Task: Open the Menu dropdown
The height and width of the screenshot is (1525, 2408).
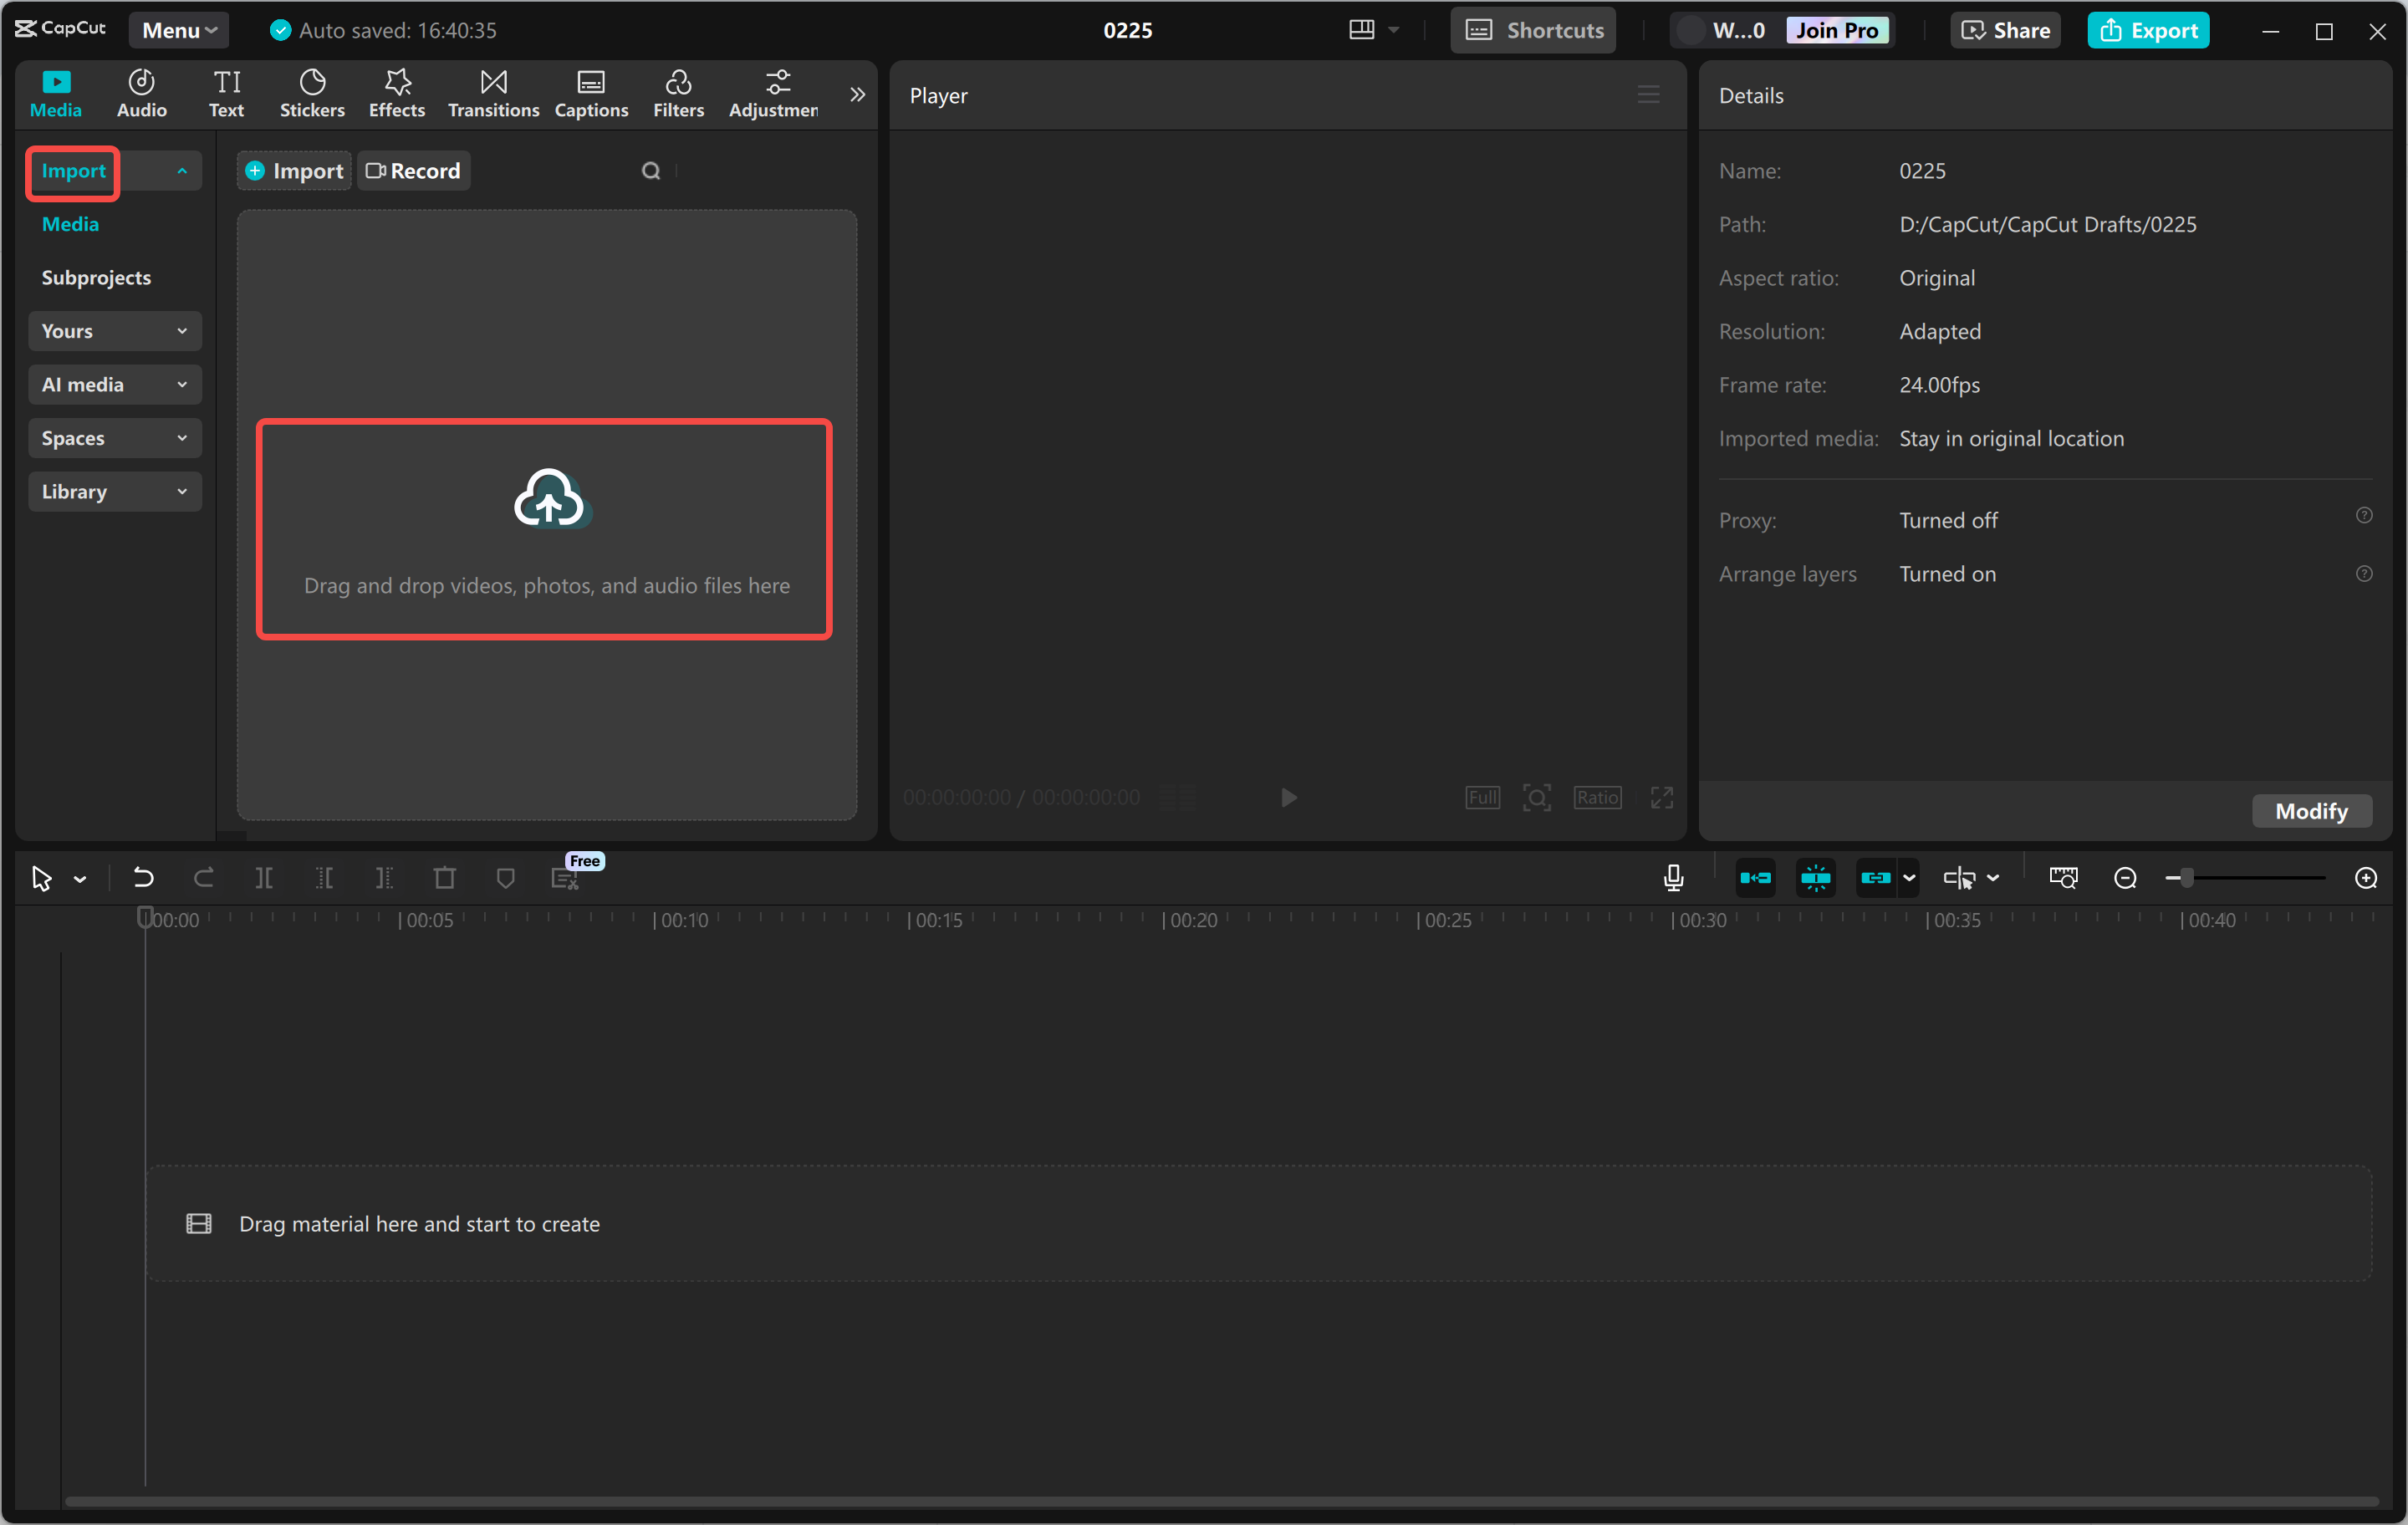Action: [x=178, y=29]
